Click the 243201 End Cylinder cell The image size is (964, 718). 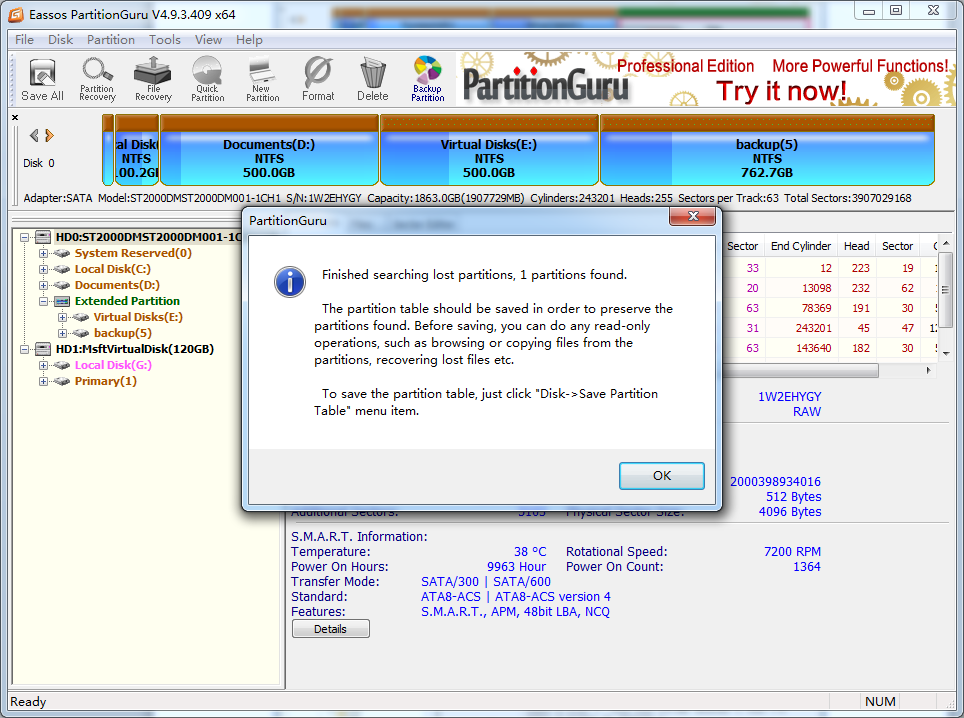800,328
